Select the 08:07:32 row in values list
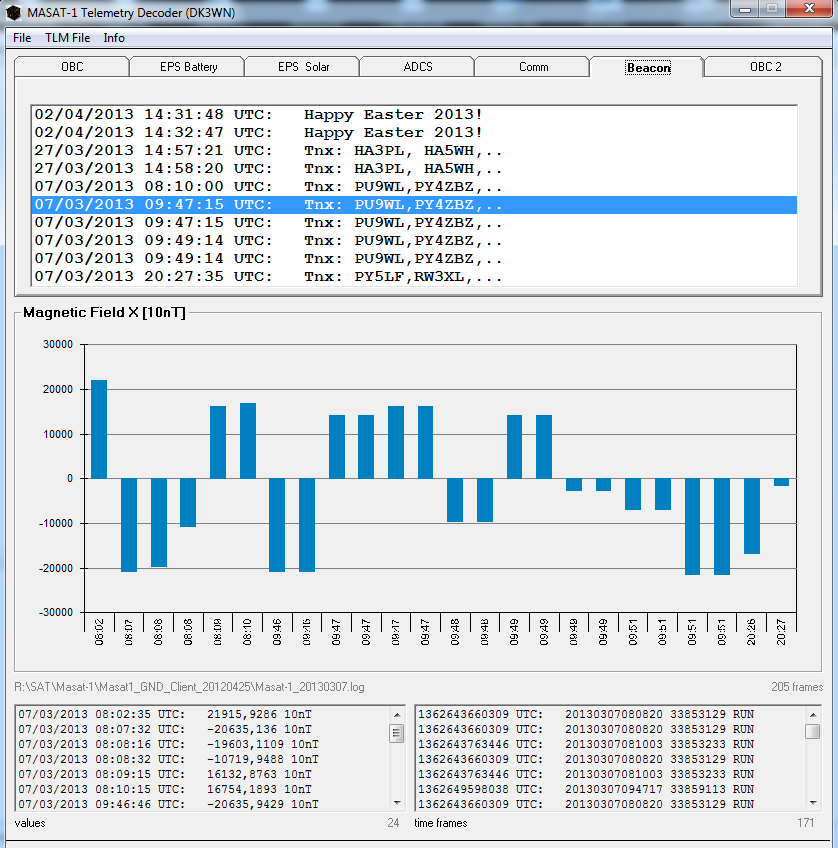Image resolution: width=838 pixels, height=848 pixels. pyautogui.click(x=168, y=730)
